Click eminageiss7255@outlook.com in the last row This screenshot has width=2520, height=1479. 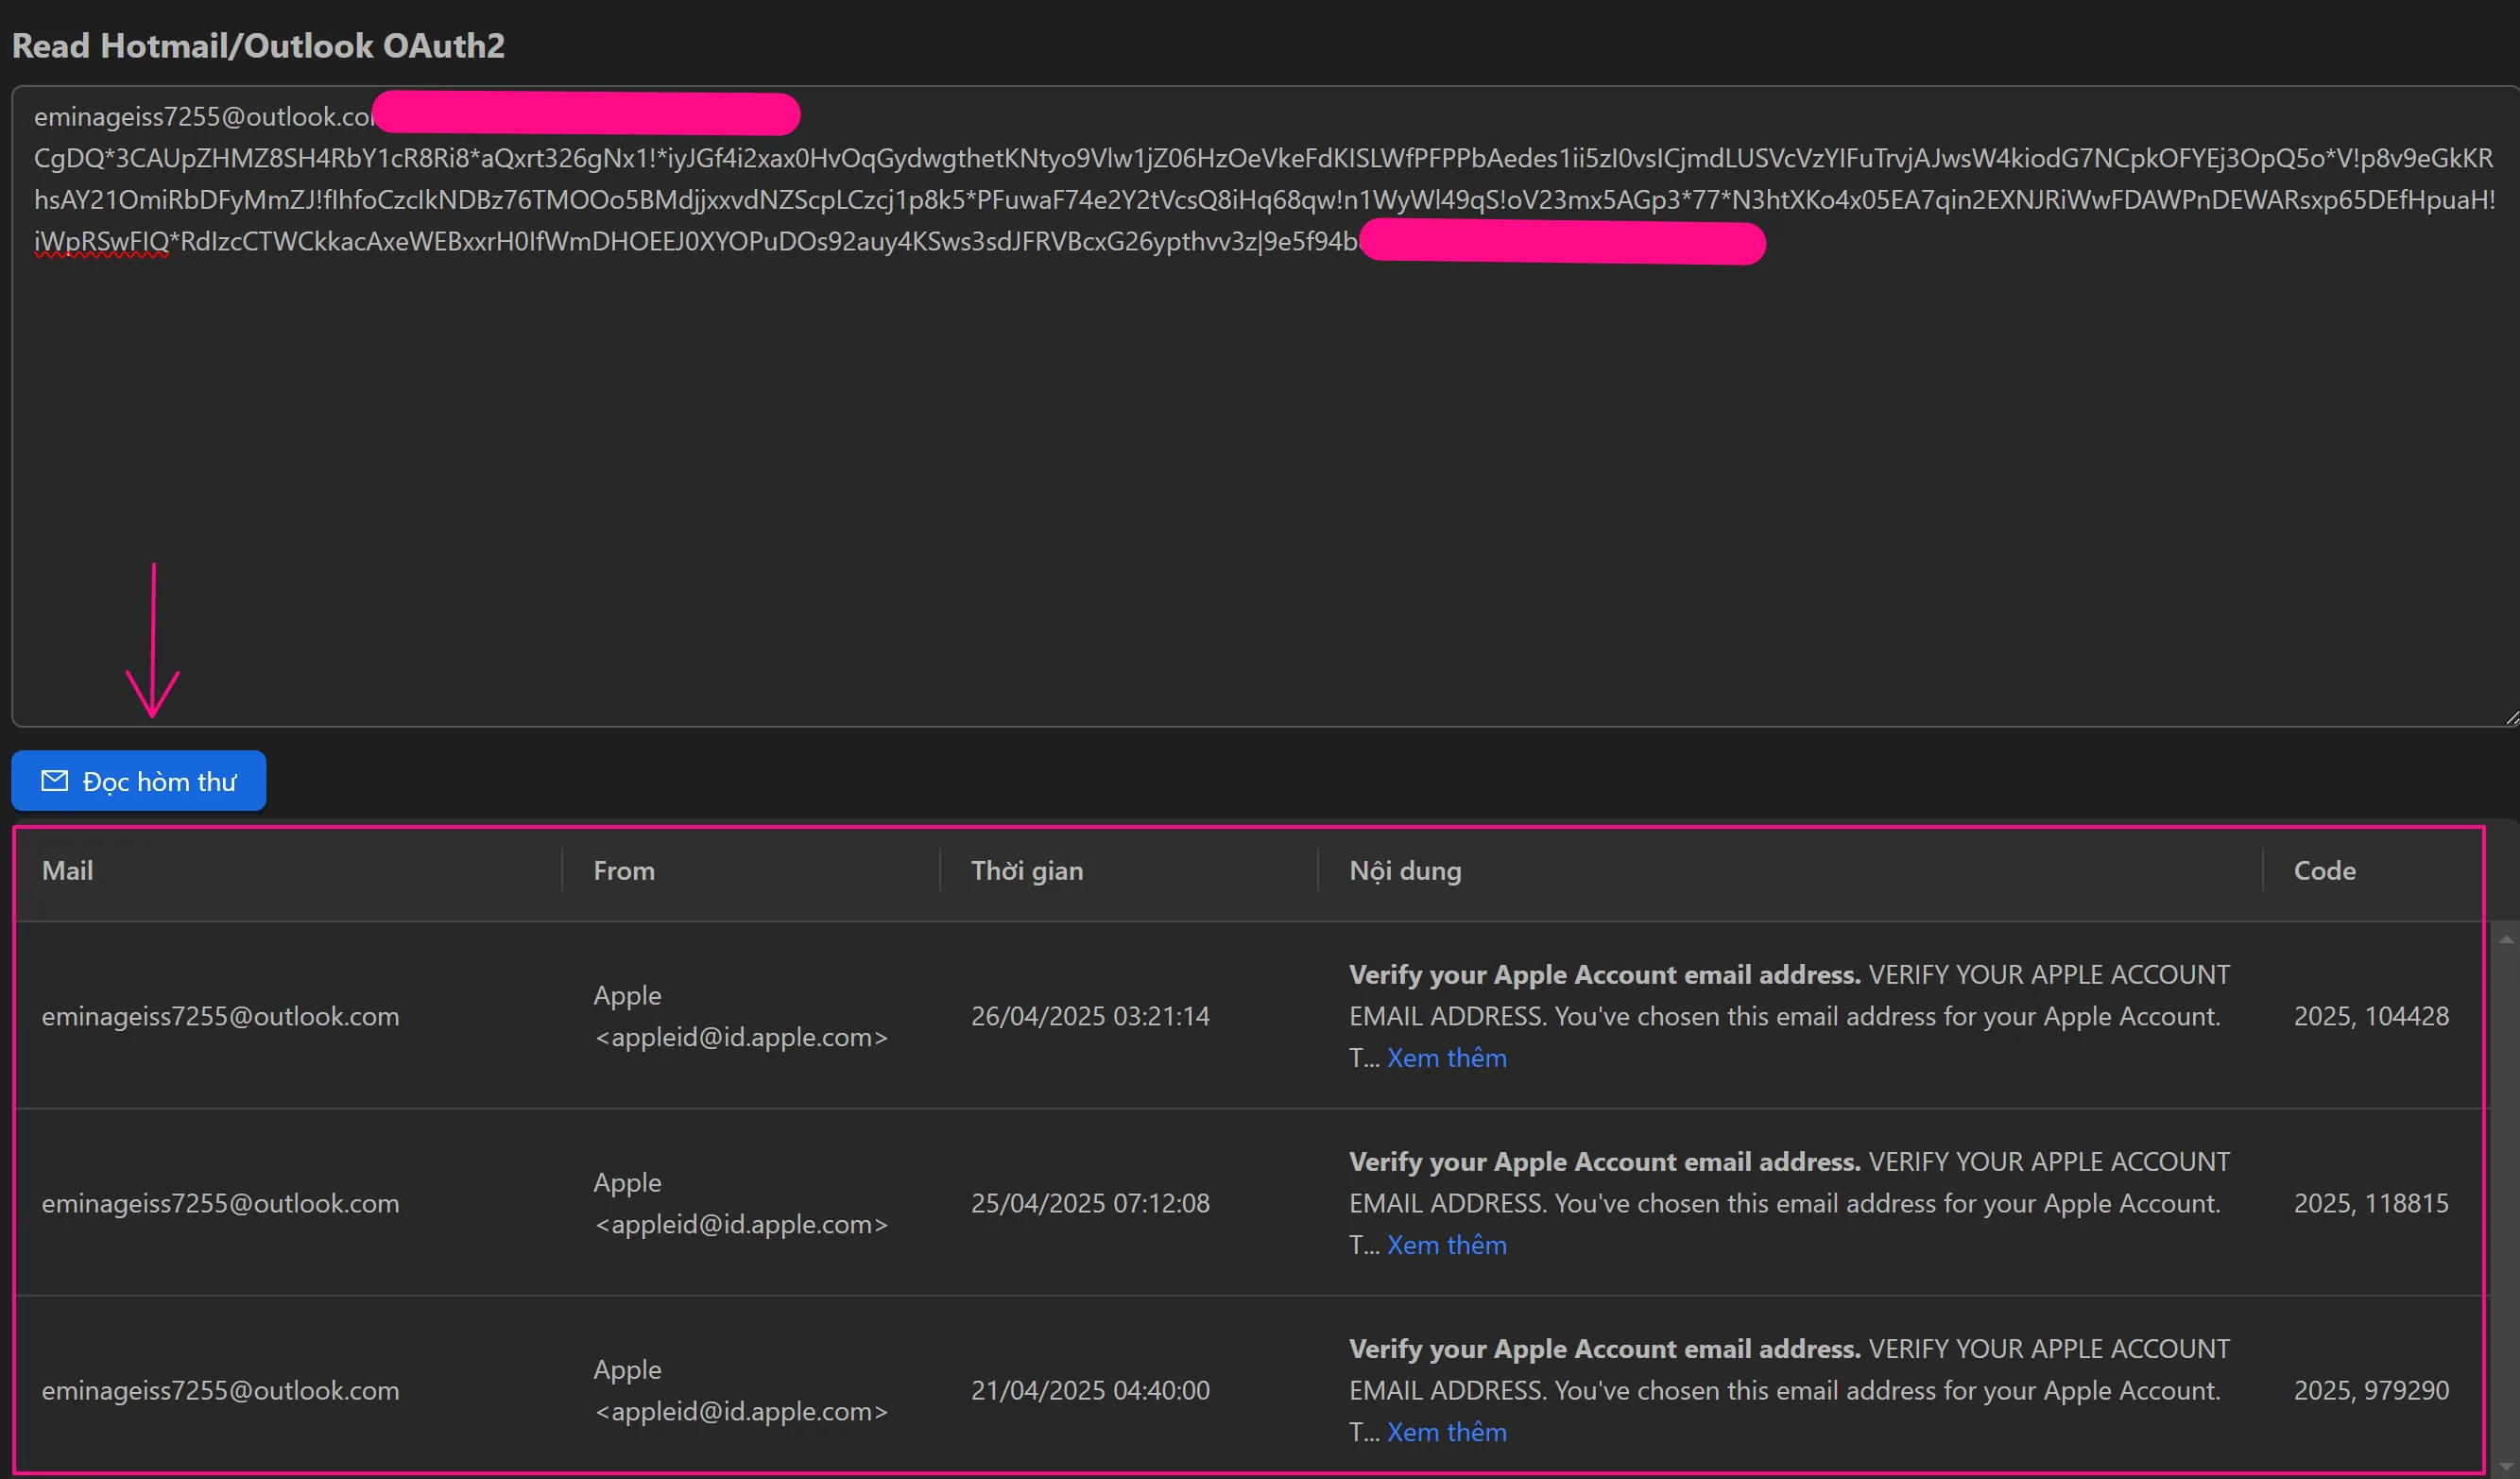pos(220,1389)
